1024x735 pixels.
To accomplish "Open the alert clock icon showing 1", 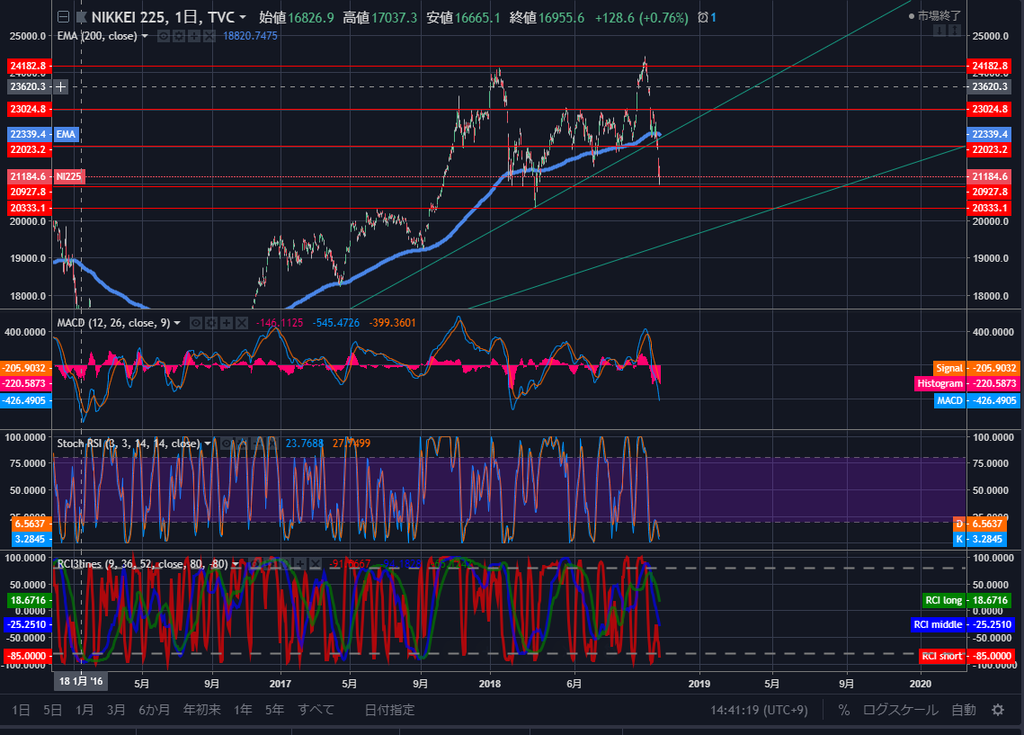I will 707,18.
